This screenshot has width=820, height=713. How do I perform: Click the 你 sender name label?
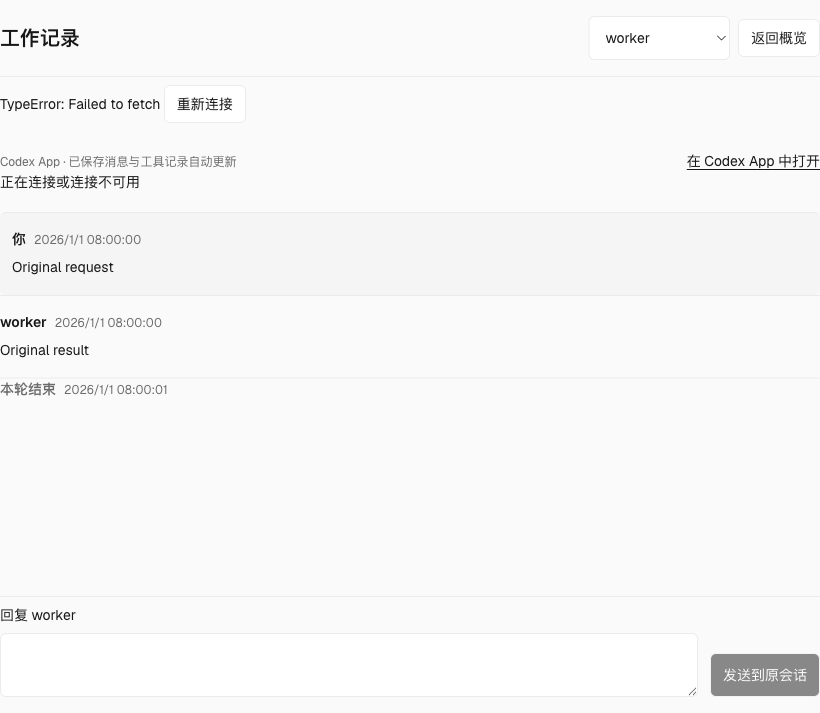click(19, 240)
